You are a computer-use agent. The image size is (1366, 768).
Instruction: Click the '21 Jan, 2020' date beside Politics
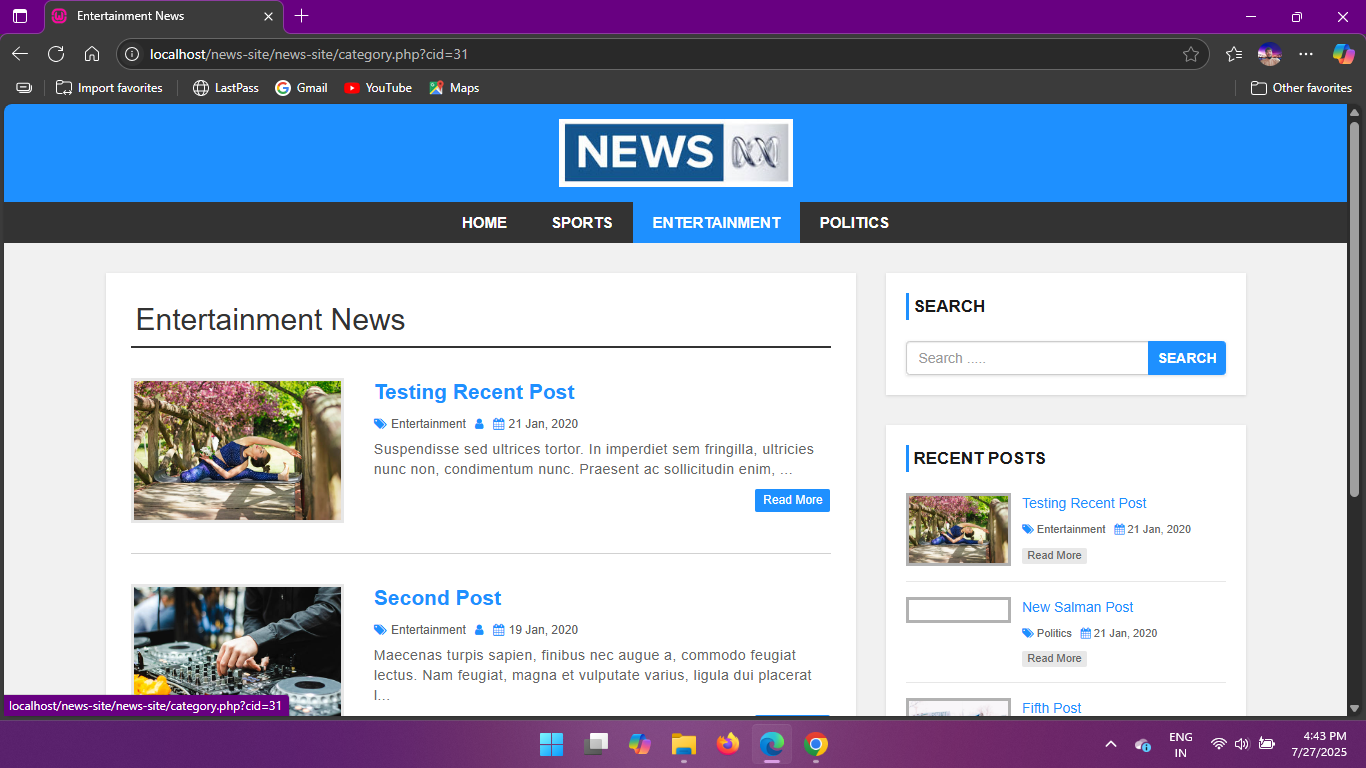[1125, 633]
